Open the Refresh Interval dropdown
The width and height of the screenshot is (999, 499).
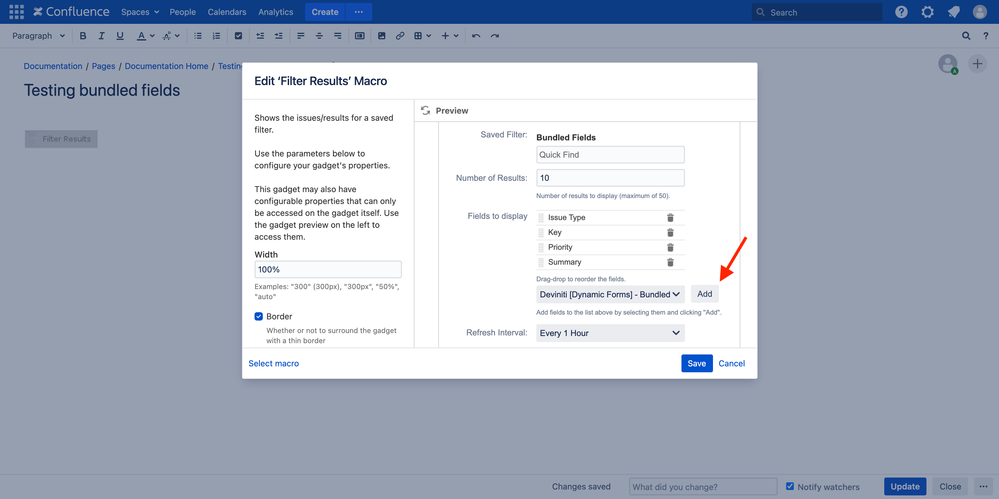(x=610, y=333)
